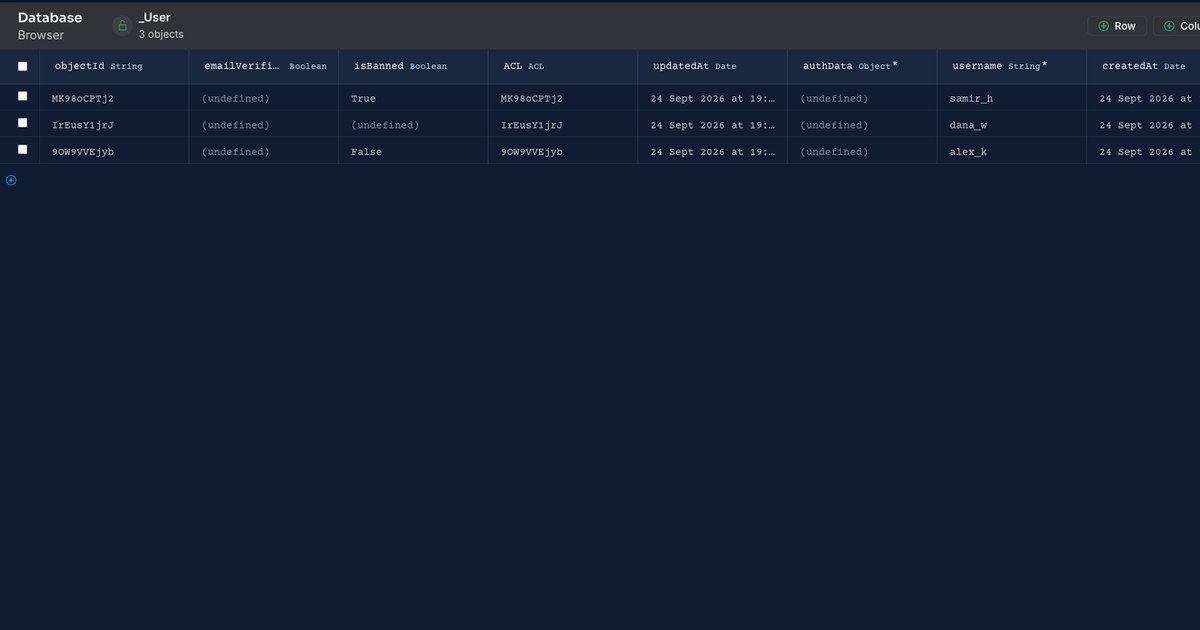Select samir_h's updatedAt date cell
This screenshot has height=630, width=1200.
(x=713, y=98)
